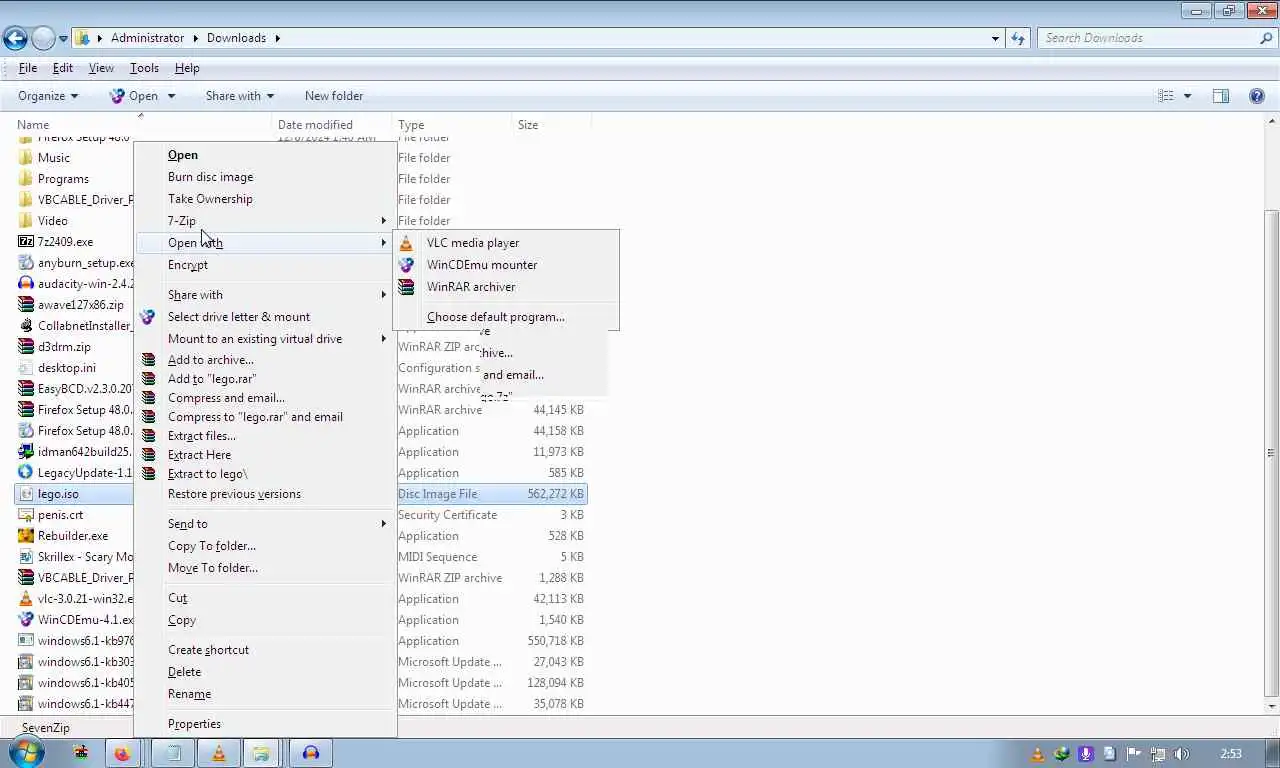
Task: Choose WinCDEmu mounter from Open with list
Action: (x=482, y=265)
